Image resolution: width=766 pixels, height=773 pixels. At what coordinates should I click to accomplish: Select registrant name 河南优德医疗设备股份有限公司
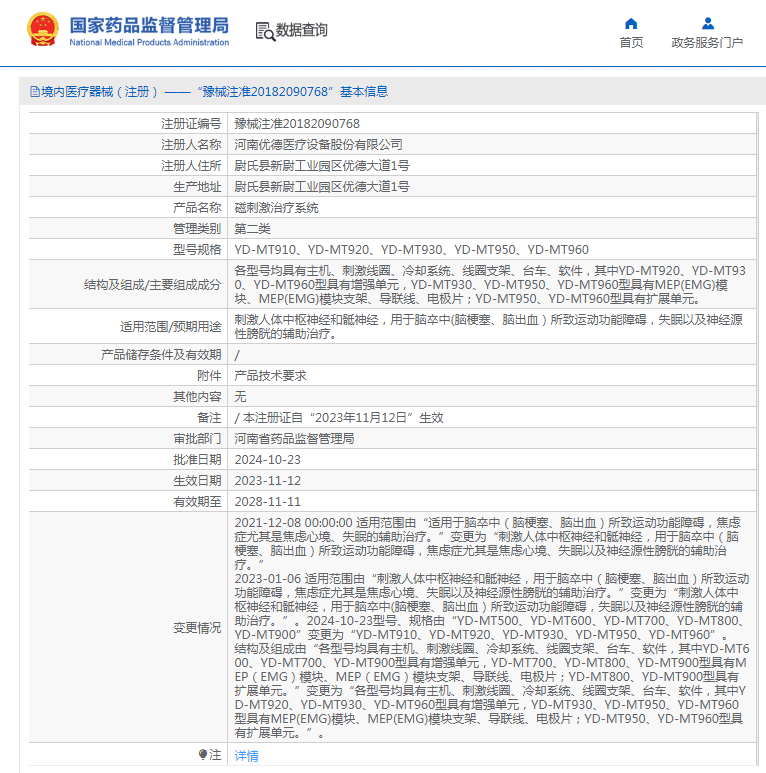coord(318,144)
